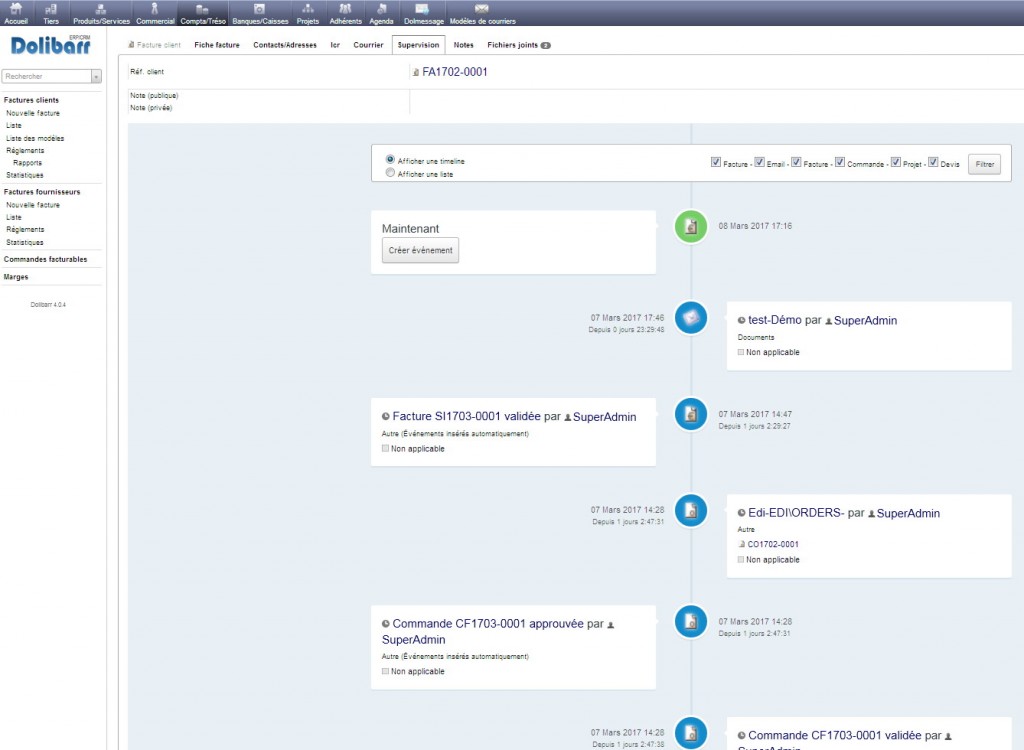Open the Agenda module icon

click(x=381, y=9)
